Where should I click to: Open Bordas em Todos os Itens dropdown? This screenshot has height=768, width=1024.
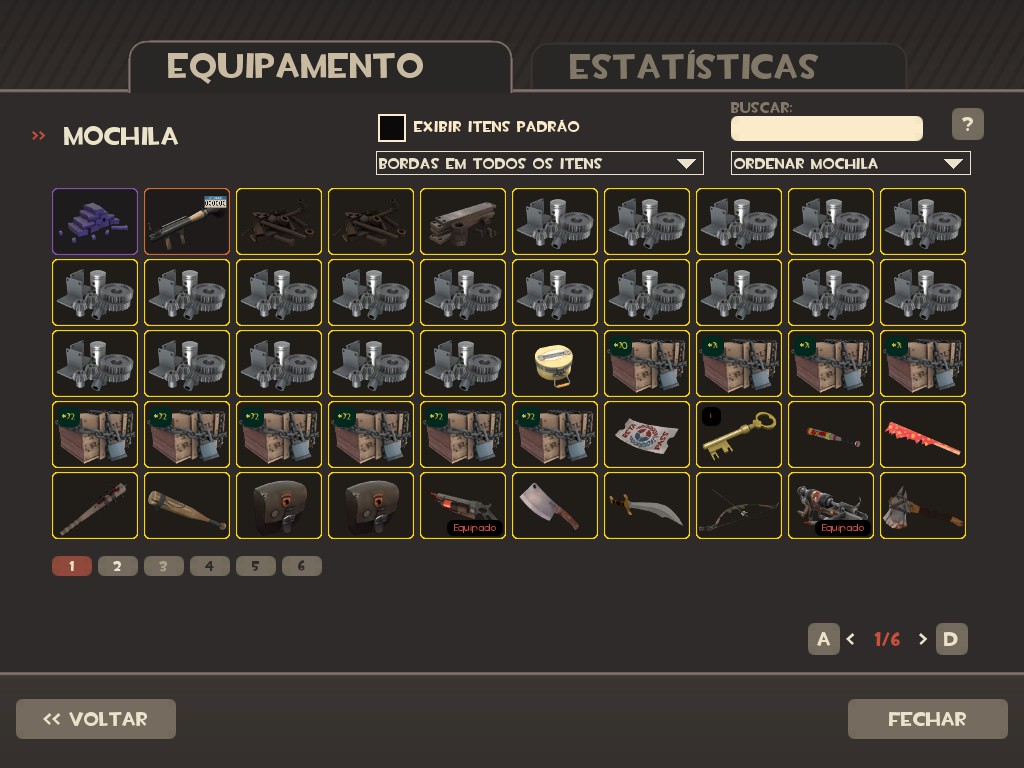(539, 163)
